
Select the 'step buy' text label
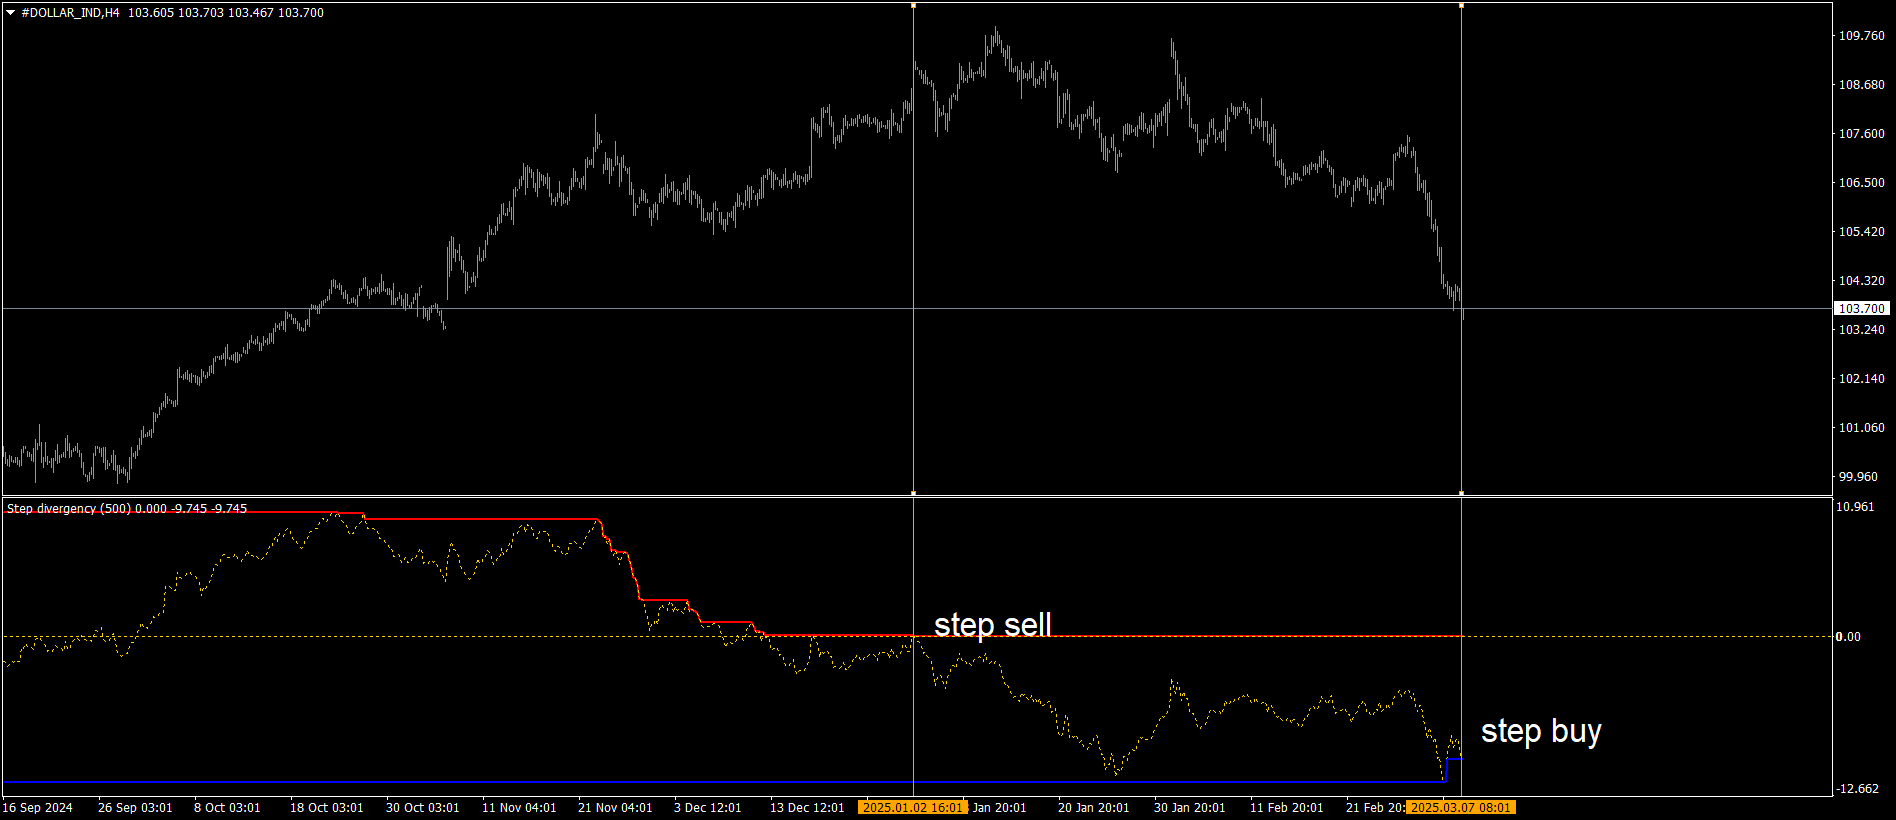tap(1541, 731)
